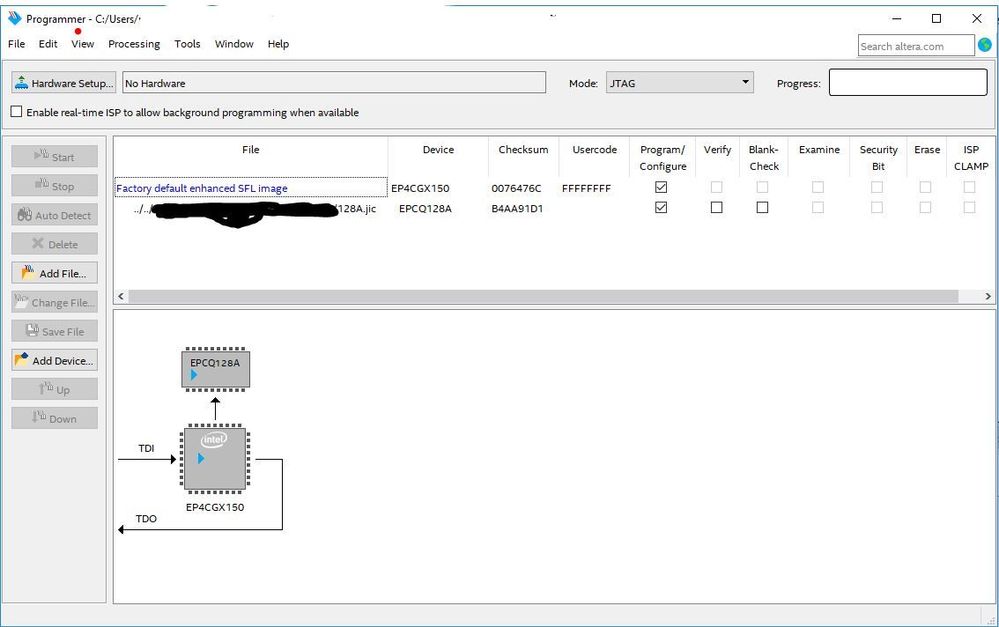
Task: Toggle Blank-Check checkbox for EP4CGX150 row
Action: tap(762, 187)
